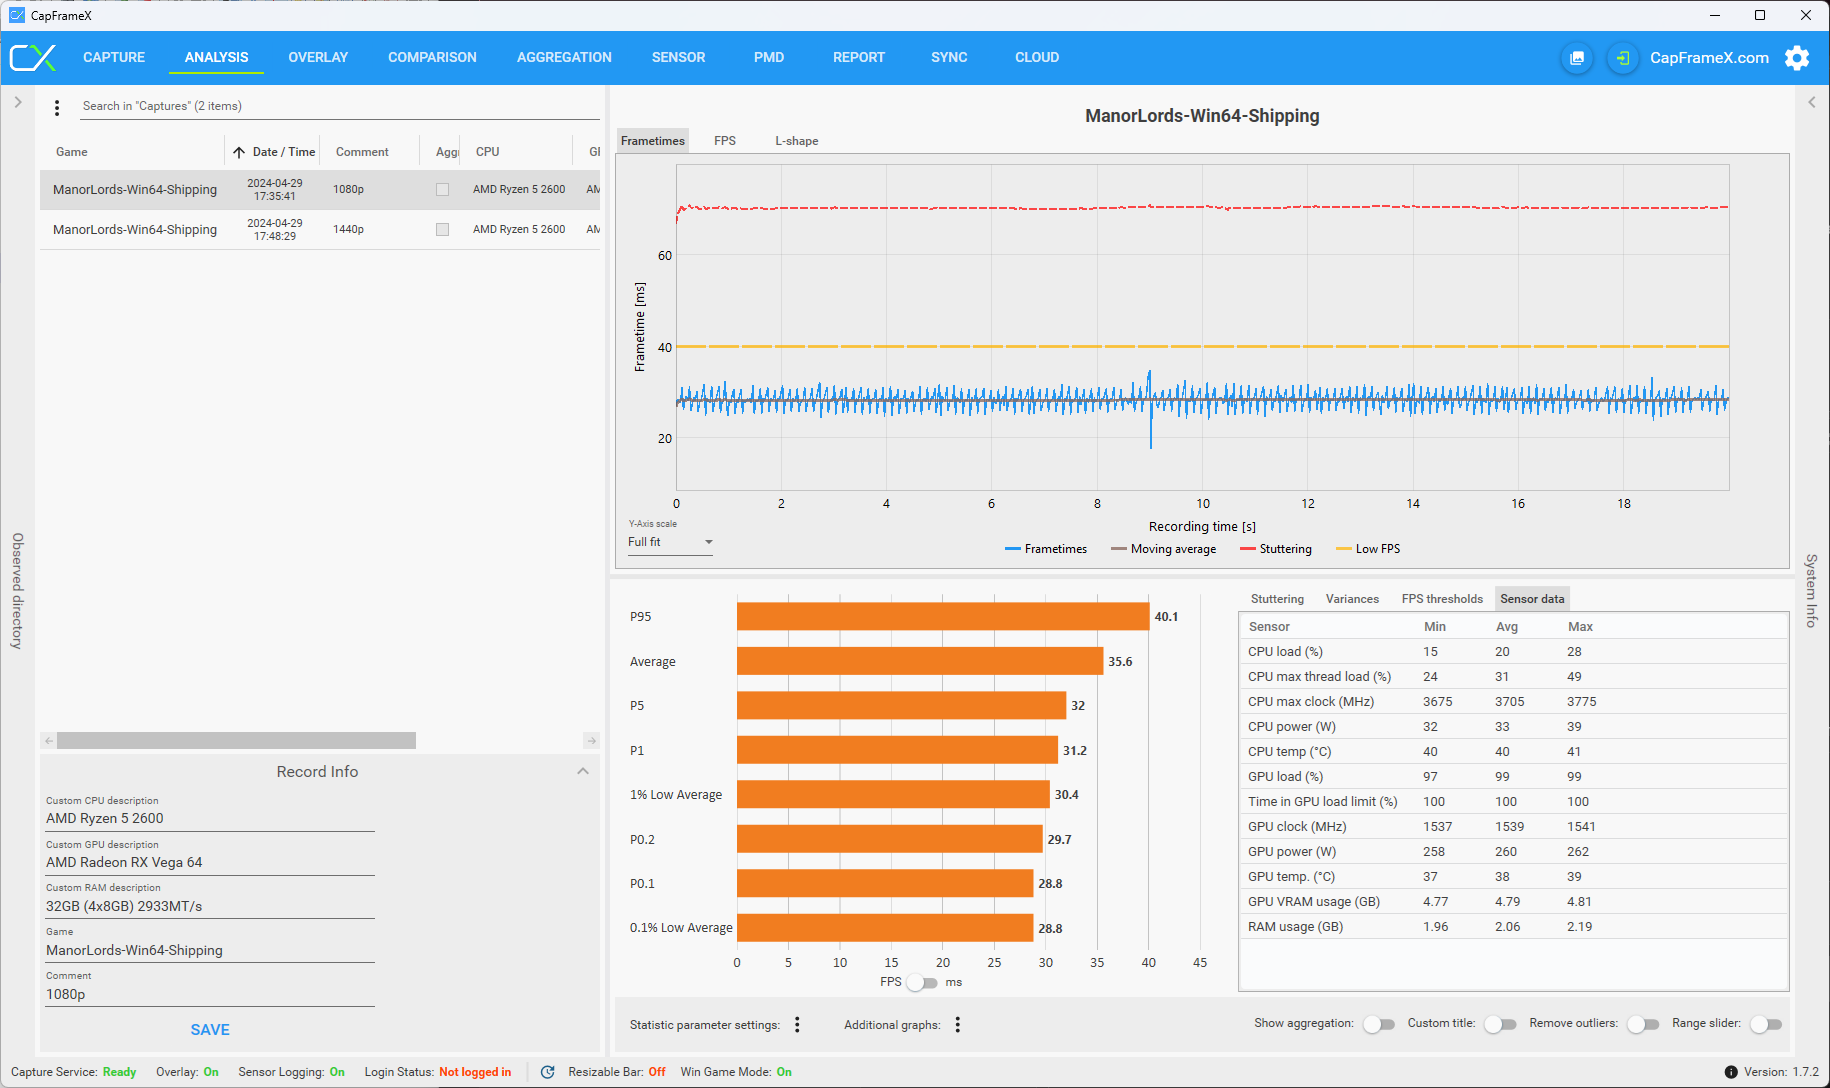Screen dimensions: 1830x1088
Task: Sort captures by the CPU column header
Action: (x=487, y=152)
